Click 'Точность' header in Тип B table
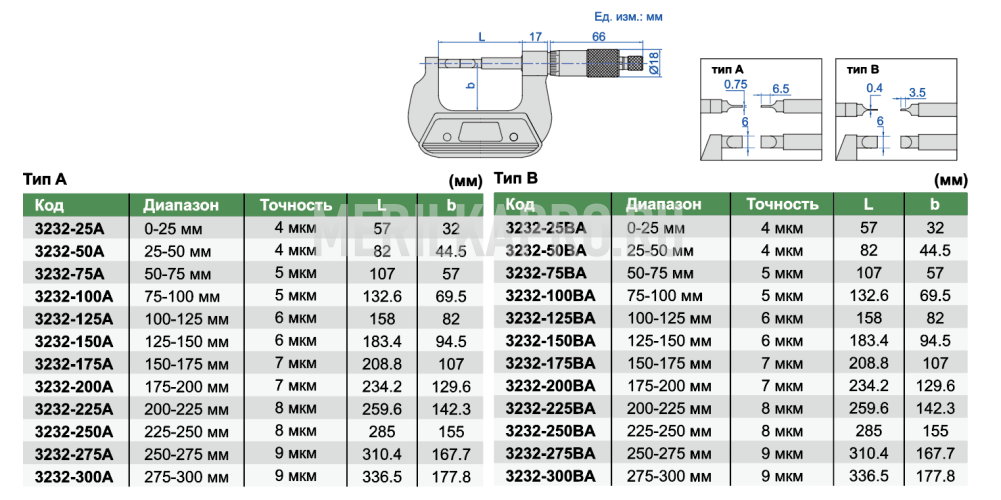The image size is (1001, 500). click(x=783, y=204)
